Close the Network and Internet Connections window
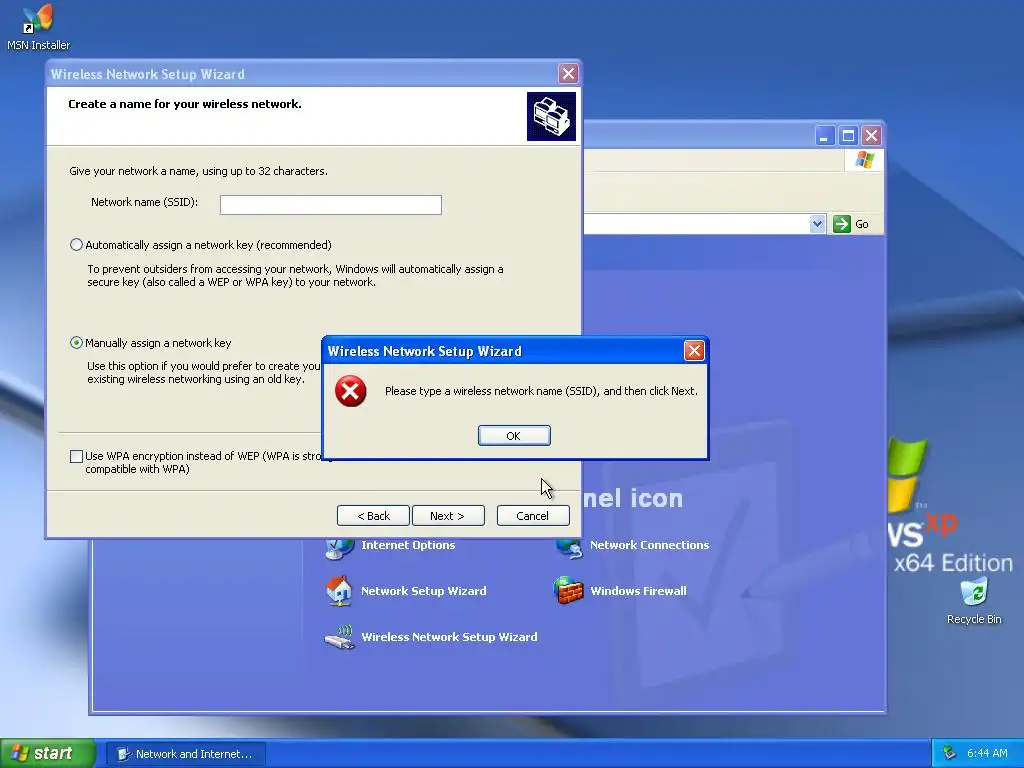Viewport: 1024px width, 768px height. click(871, 136)
